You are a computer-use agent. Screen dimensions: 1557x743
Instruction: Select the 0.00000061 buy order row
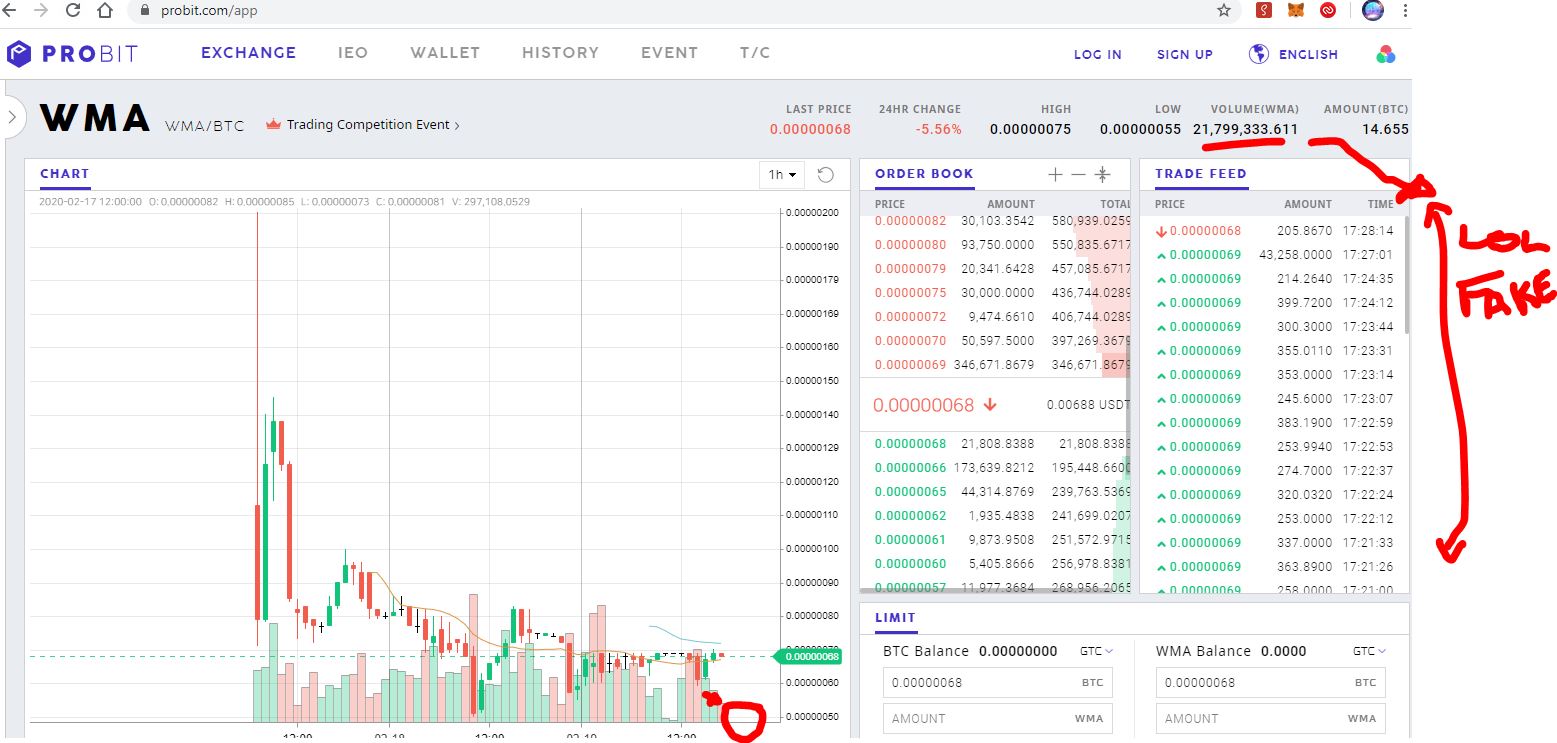tap(996, 540)
